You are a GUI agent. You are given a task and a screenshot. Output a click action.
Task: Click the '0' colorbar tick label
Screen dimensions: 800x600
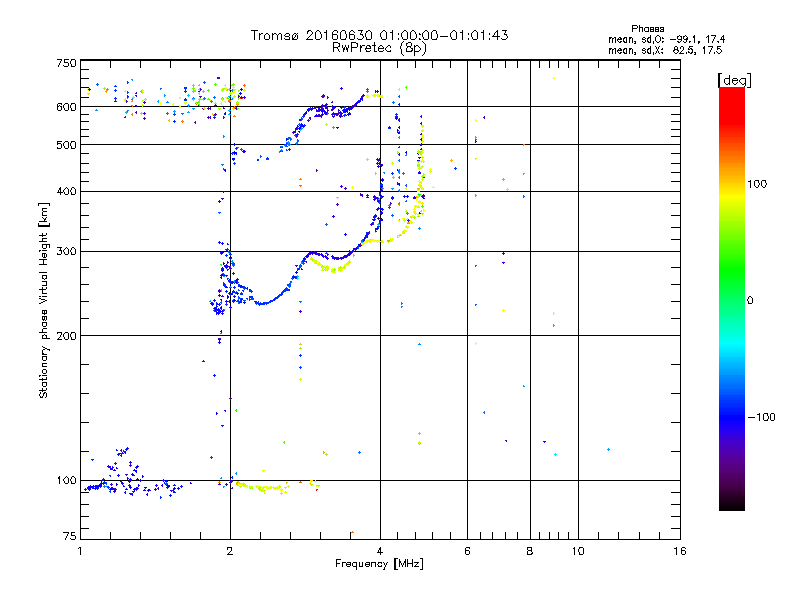tap(750, 301)
